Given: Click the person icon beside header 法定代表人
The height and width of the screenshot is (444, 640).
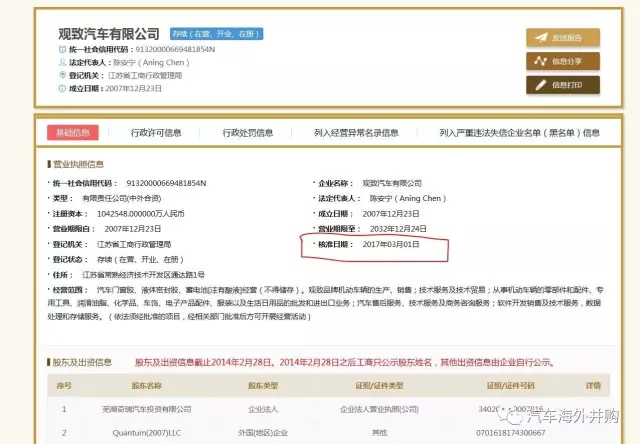Looking at the screenshot, I should click(62, 62).
